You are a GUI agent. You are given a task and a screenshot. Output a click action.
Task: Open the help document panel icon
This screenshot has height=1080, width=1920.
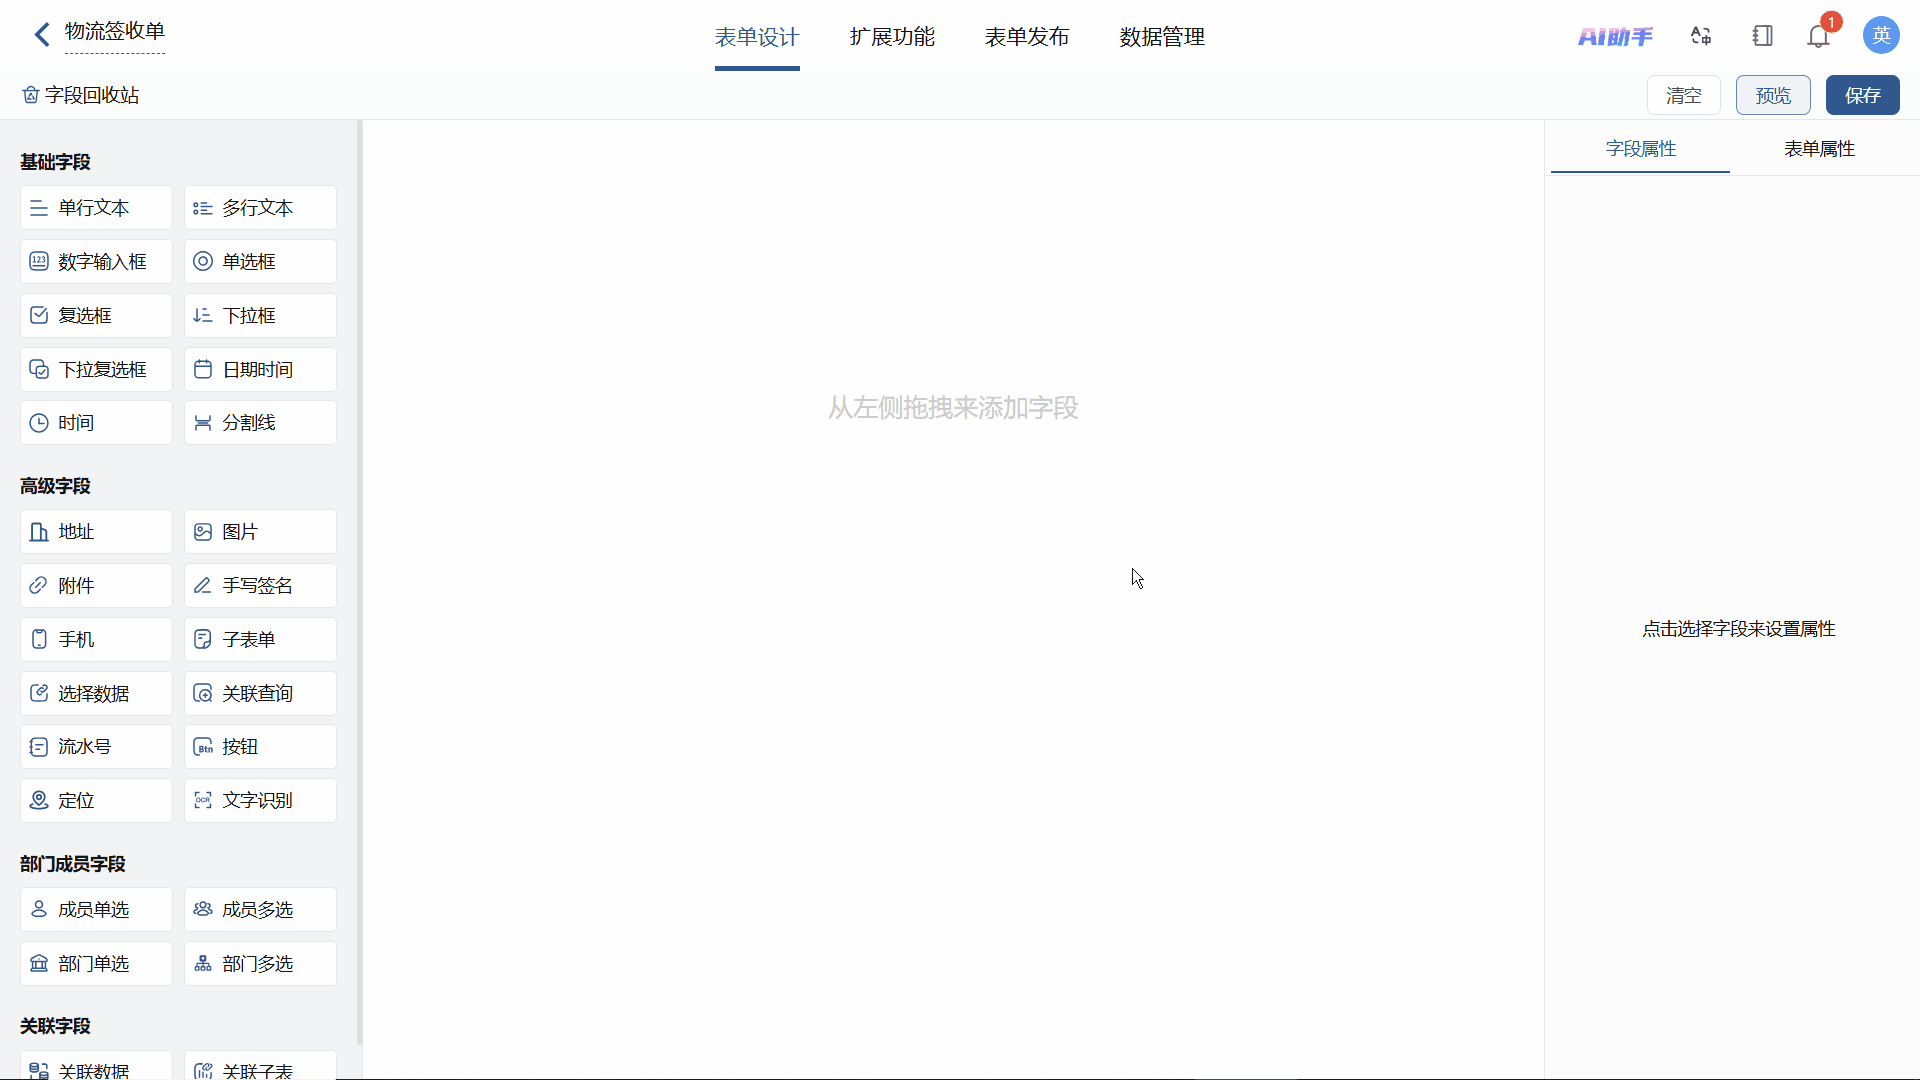(x=1762, y=36)
